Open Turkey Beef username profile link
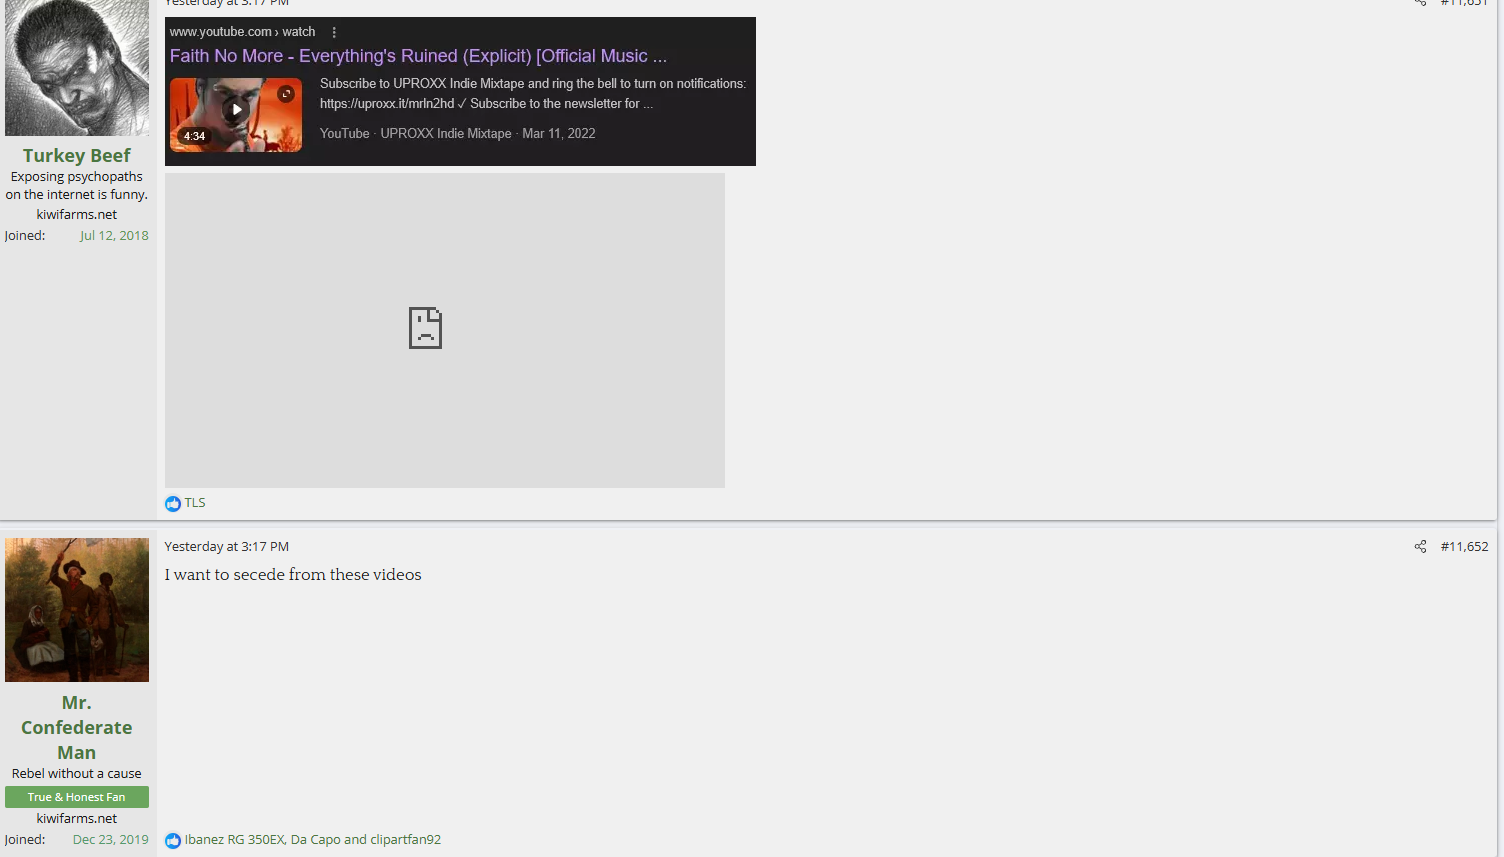The width and height of the screenshot is (1504, 857). [77, 155]
